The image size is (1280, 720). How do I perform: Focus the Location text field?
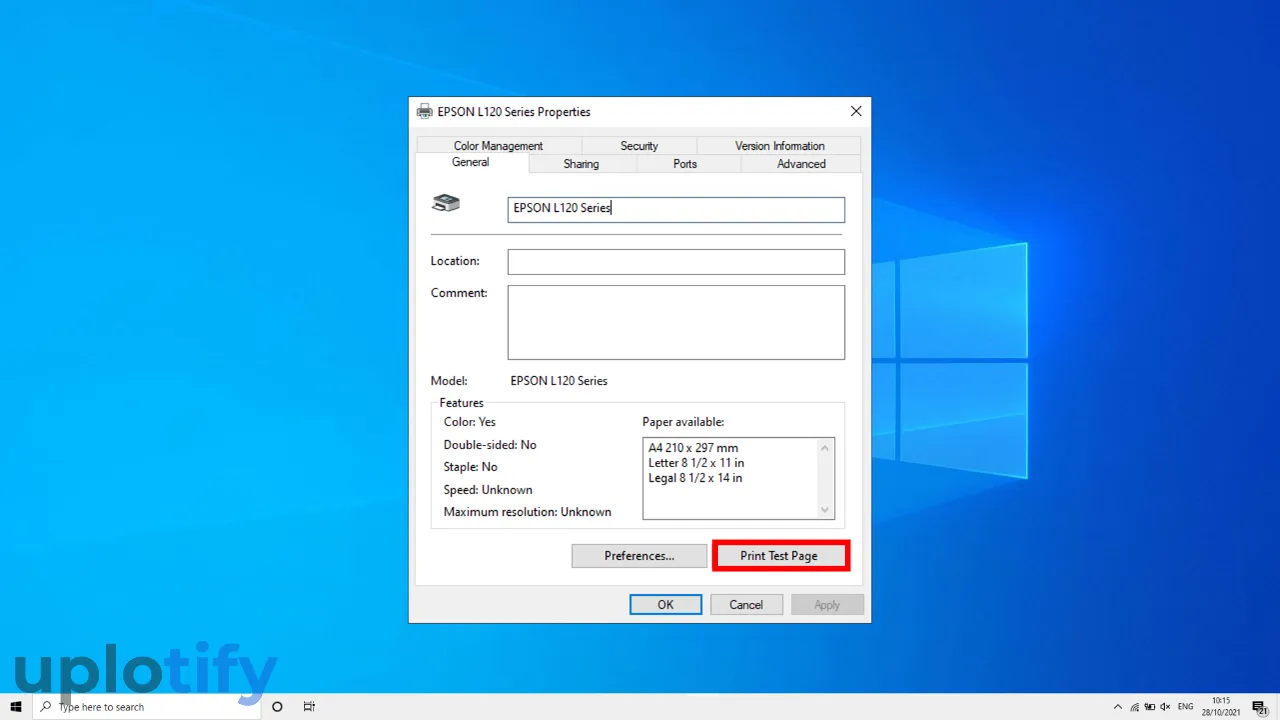(x=676, y=262)
